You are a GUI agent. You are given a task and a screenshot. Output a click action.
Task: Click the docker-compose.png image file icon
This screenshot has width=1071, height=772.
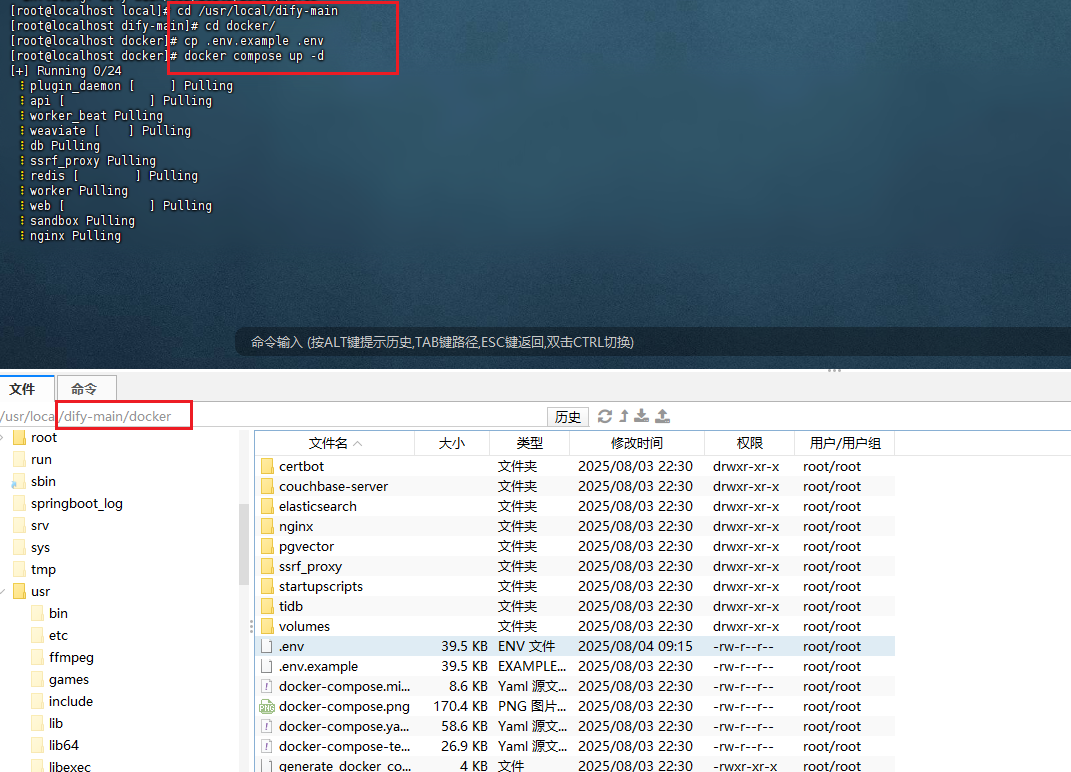[x=267, y=706]
